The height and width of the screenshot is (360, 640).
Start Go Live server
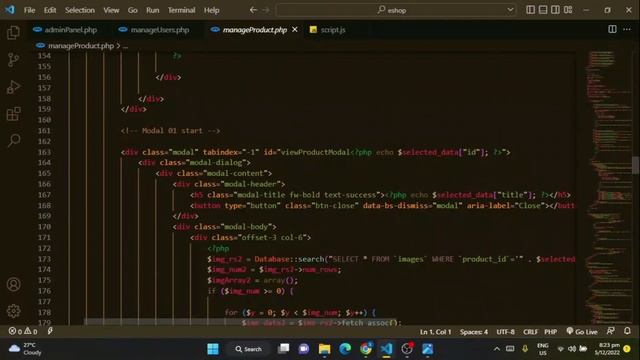point(582,332)
